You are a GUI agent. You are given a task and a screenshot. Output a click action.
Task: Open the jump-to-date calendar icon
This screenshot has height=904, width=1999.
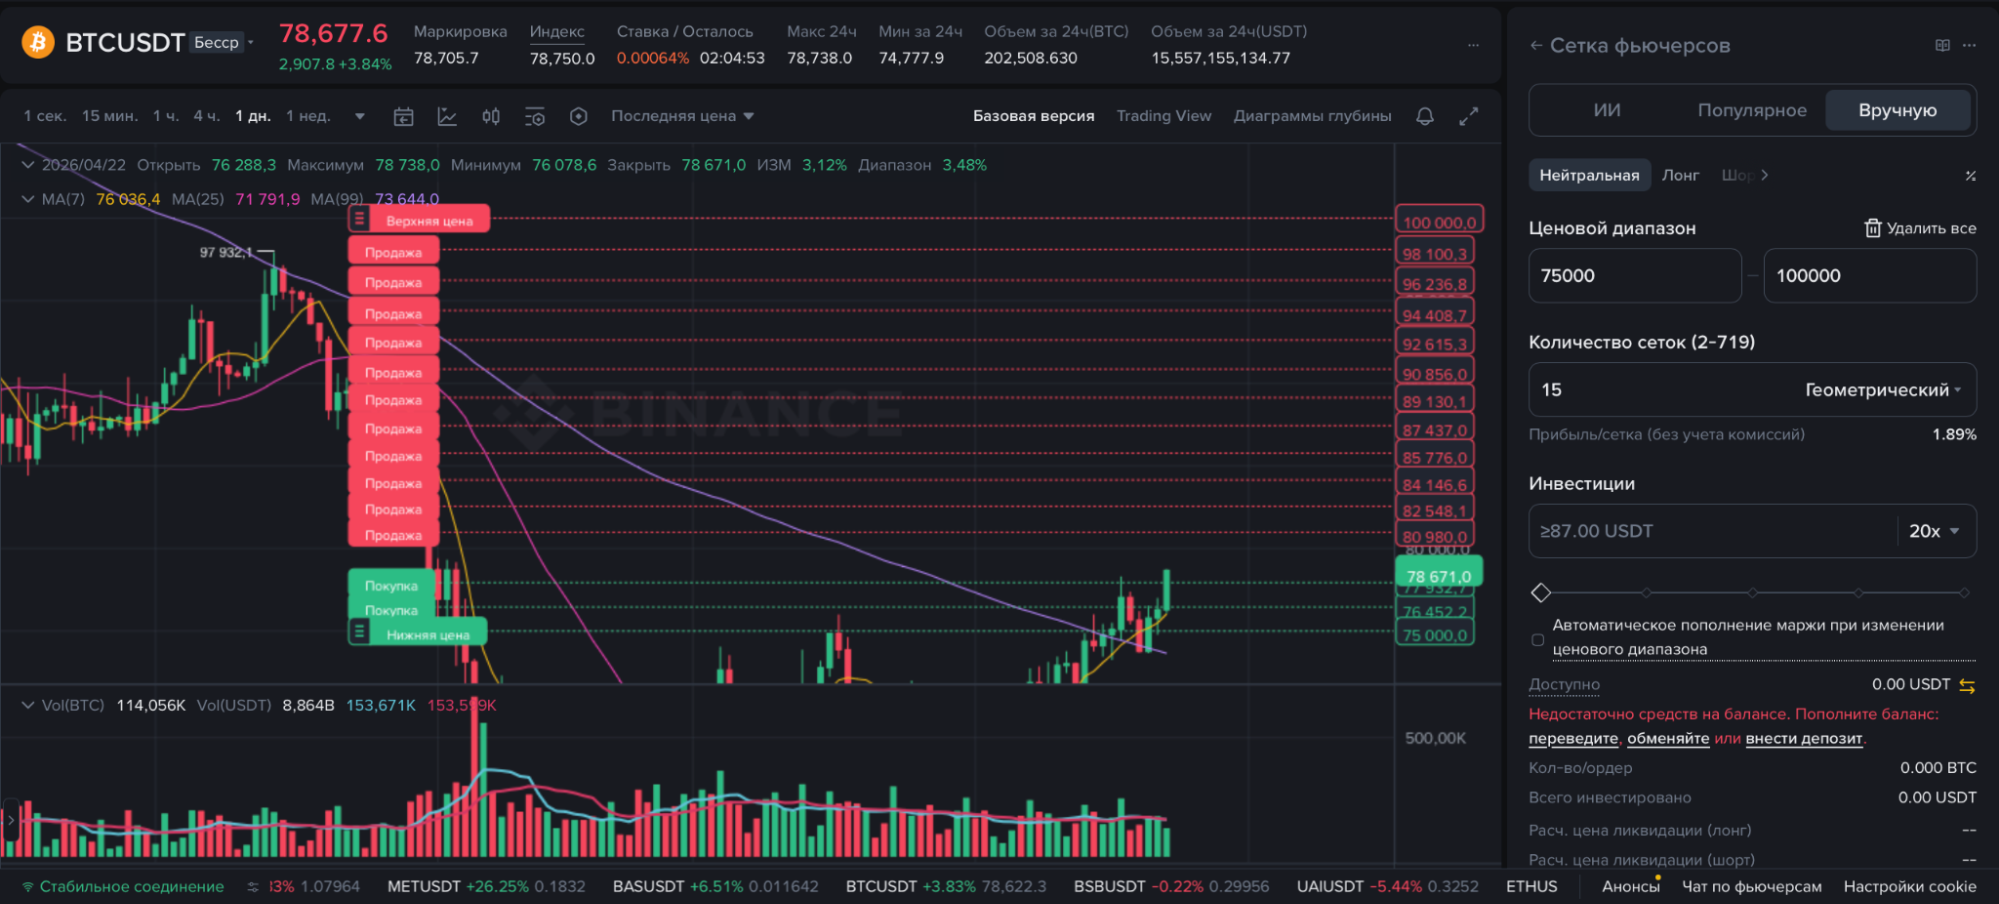403,116
